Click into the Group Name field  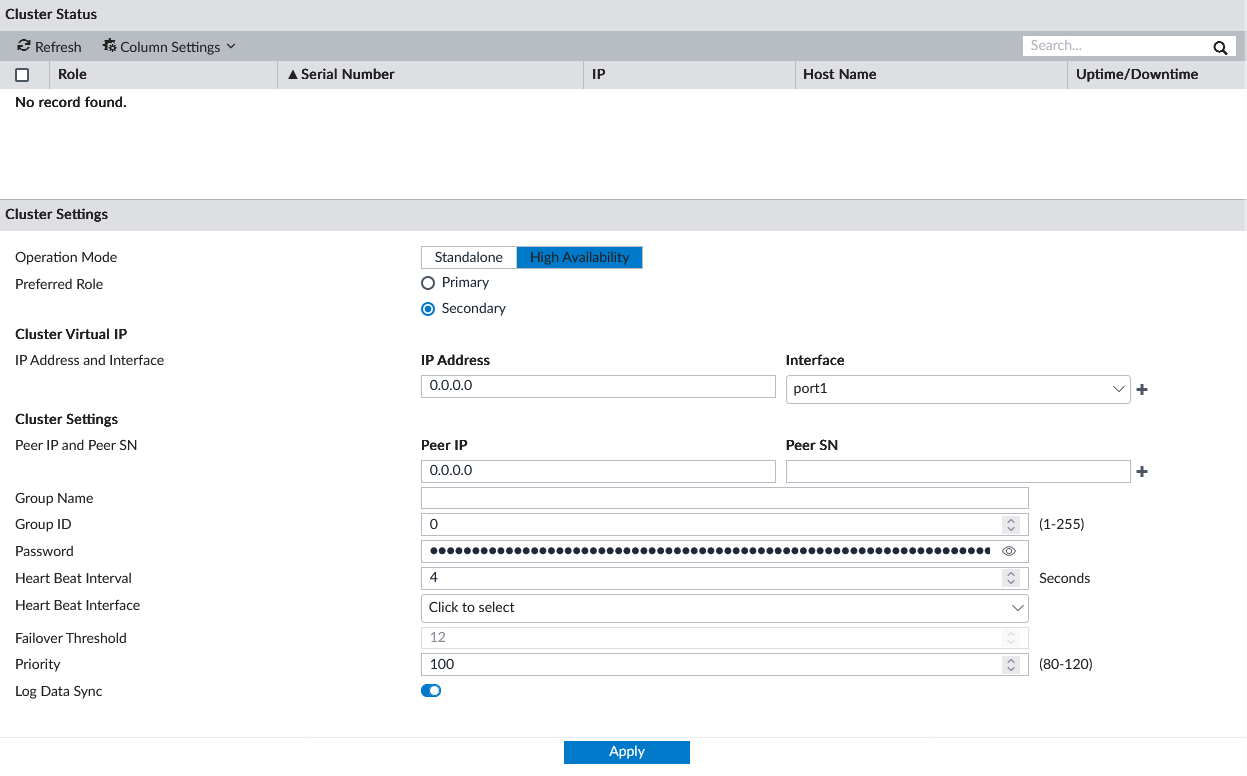pyautogui.click(x=724, y=498)
